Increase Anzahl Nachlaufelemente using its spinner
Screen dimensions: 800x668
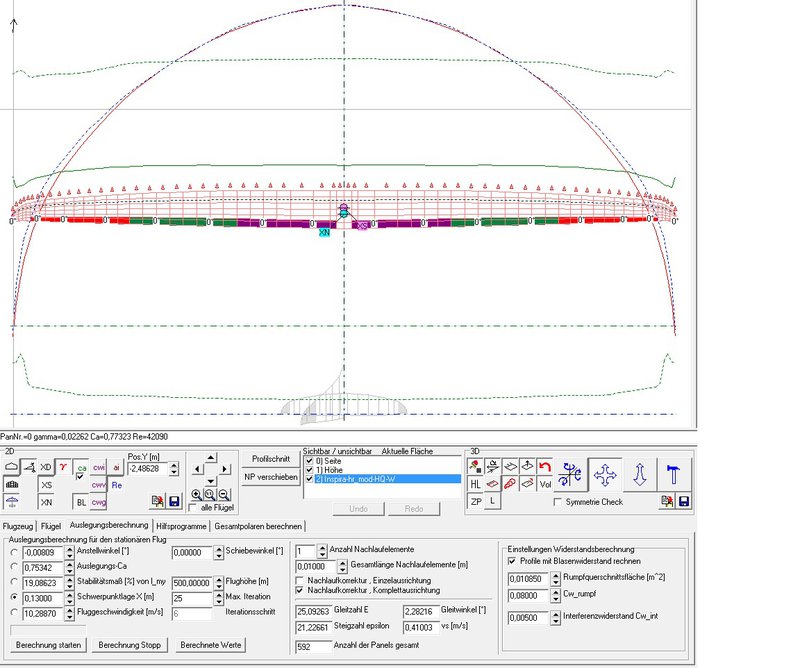pos(322,548)
